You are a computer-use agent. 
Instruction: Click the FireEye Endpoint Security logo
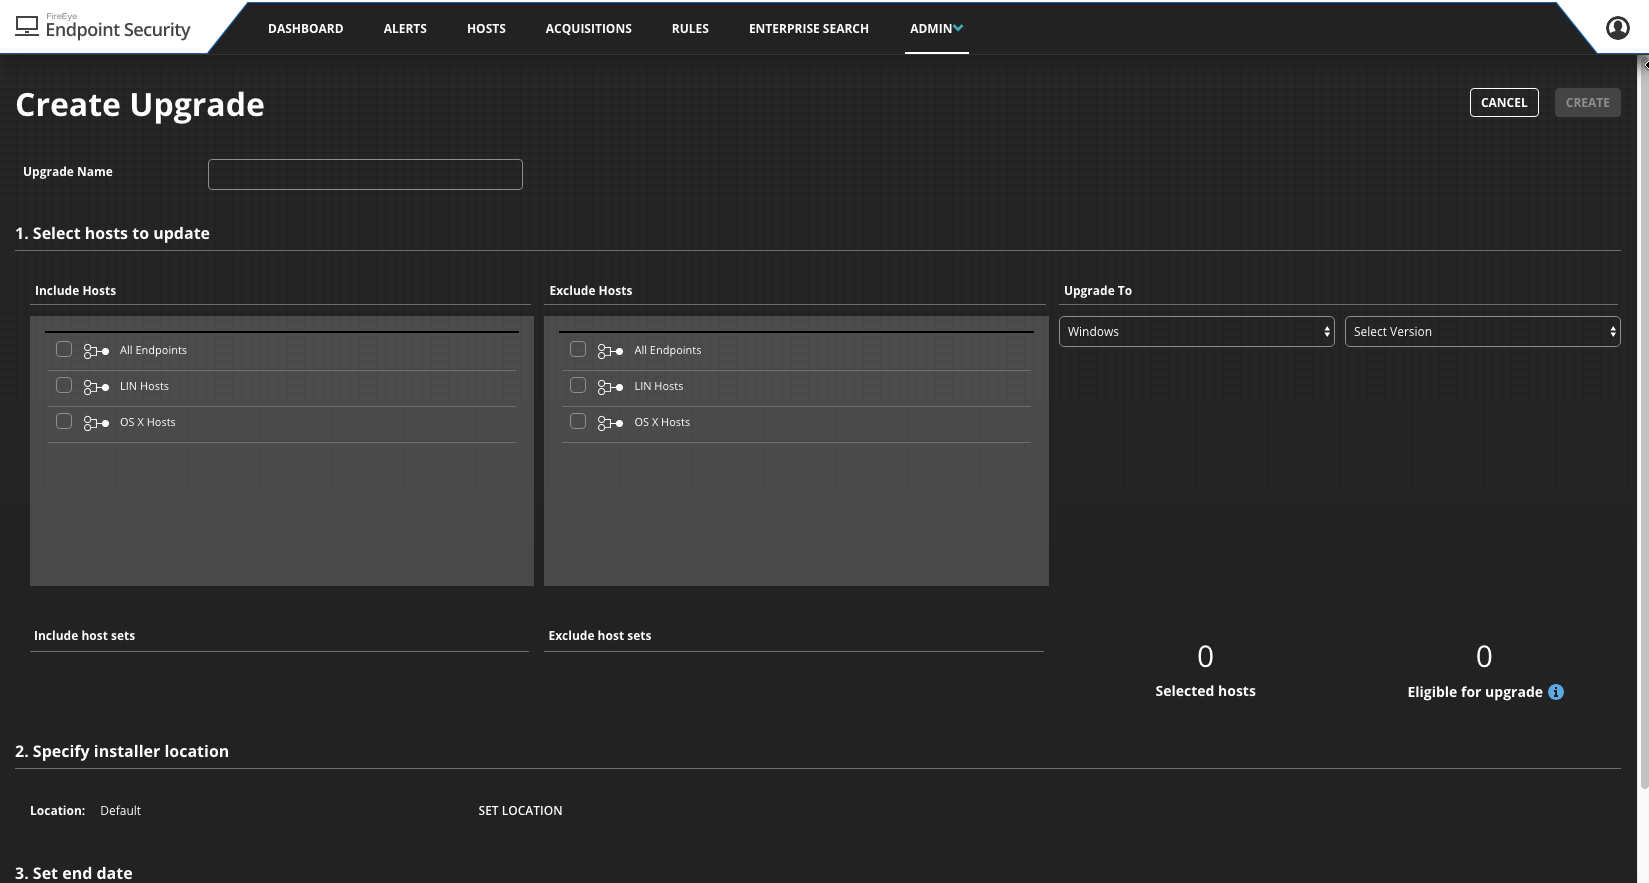(103, 27)
